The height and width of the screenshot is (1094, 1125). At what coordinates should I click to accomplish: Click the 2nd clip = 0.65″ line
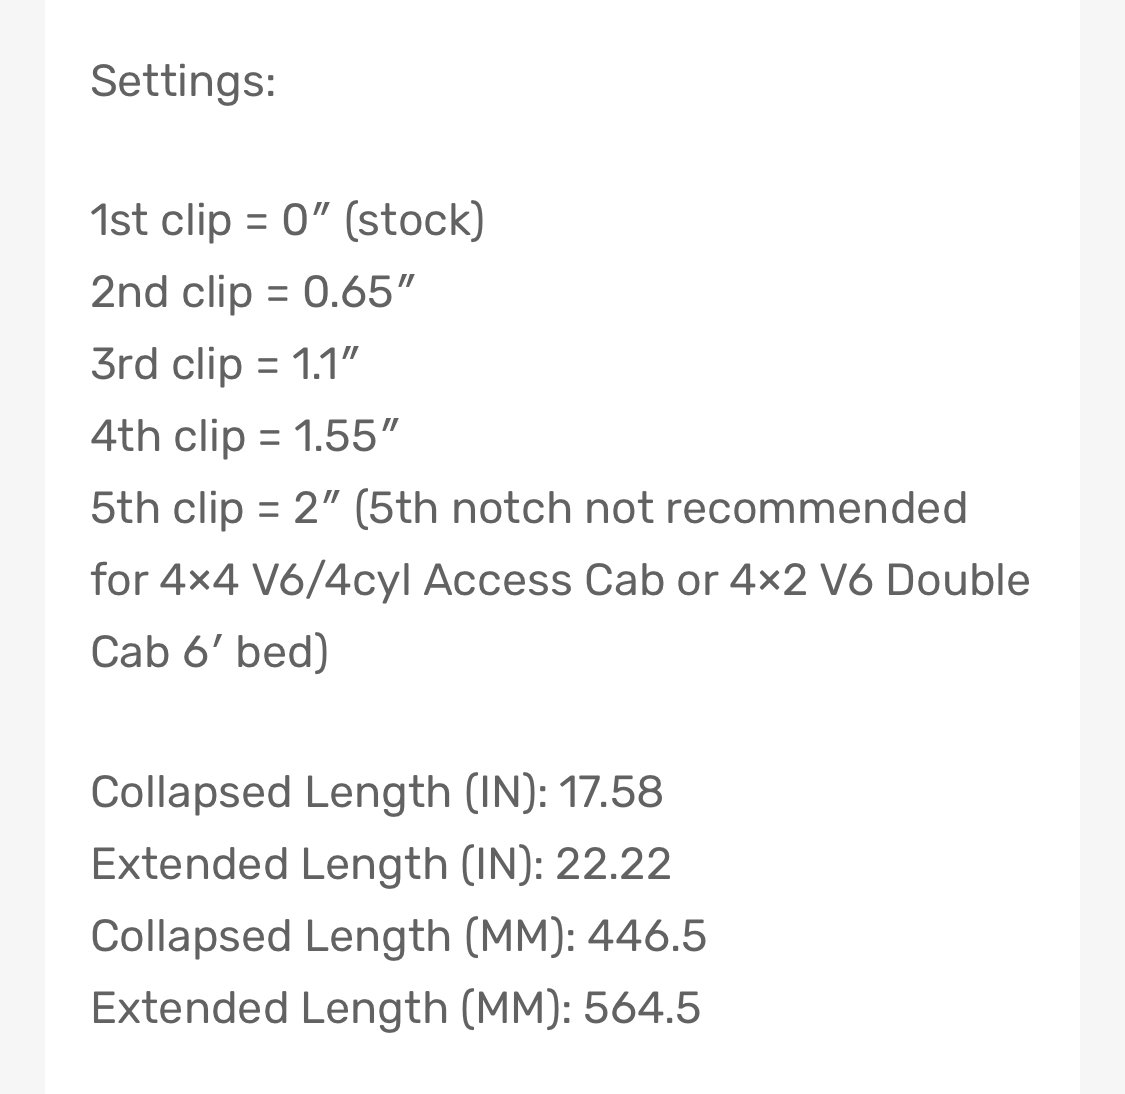[x=253, y=293]
